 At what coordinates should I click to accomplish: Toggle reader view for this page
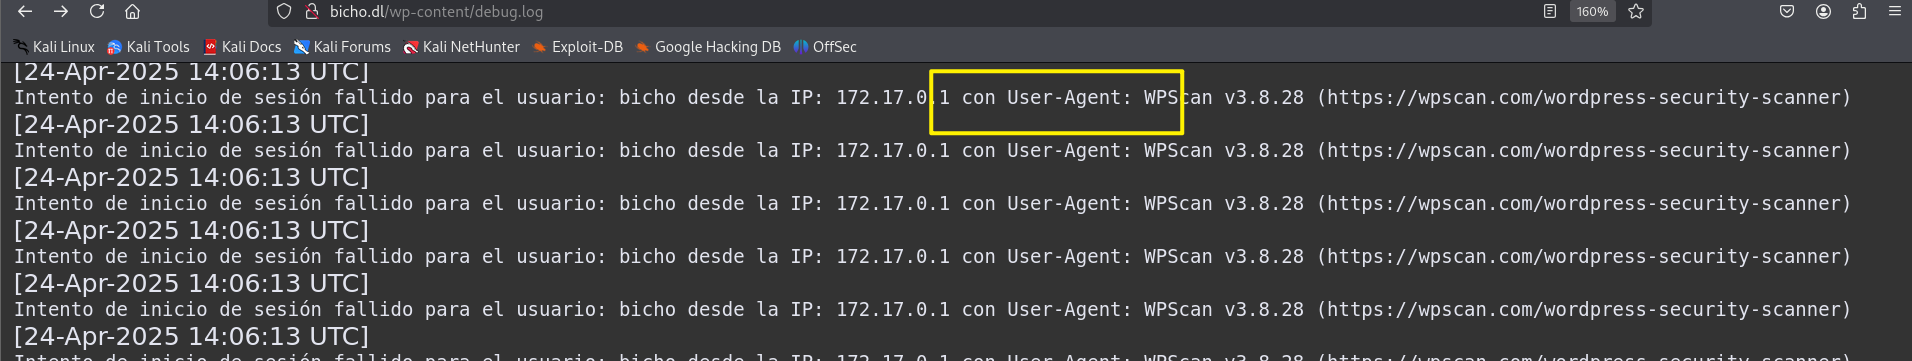(1550, 12)
